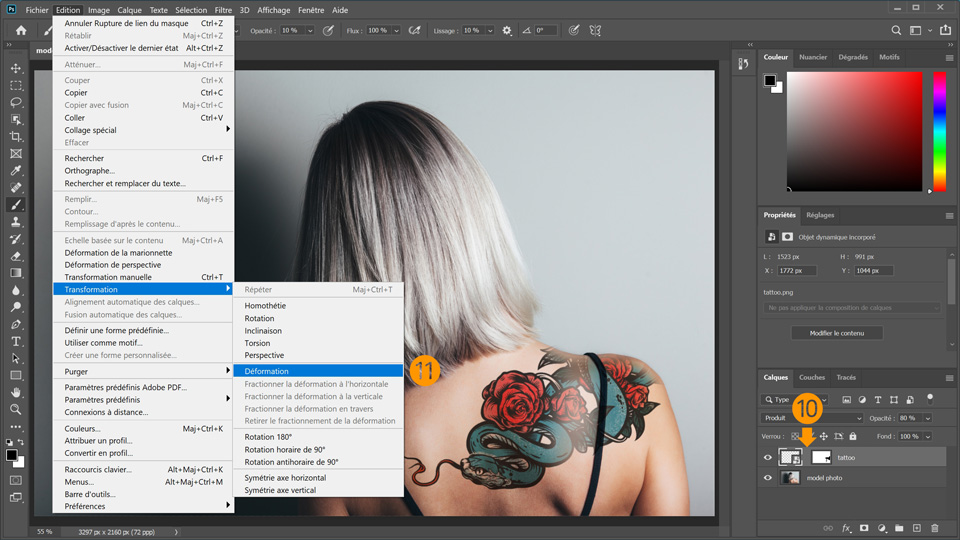Select the Dodge tool
The height and width of the screenshot is (540, 960).
pyautogui.click(x=16, y=307)
